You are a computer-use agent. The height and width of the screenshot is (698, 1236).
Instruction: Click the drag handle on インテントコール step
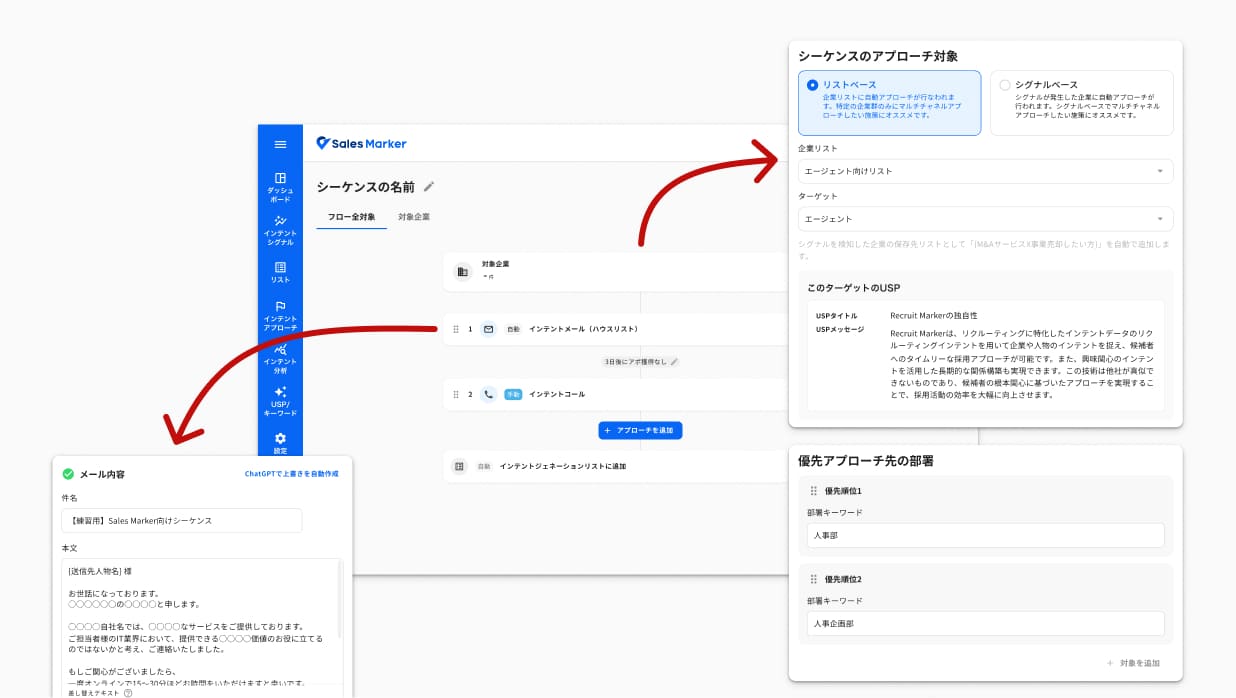tap(456, 394)
